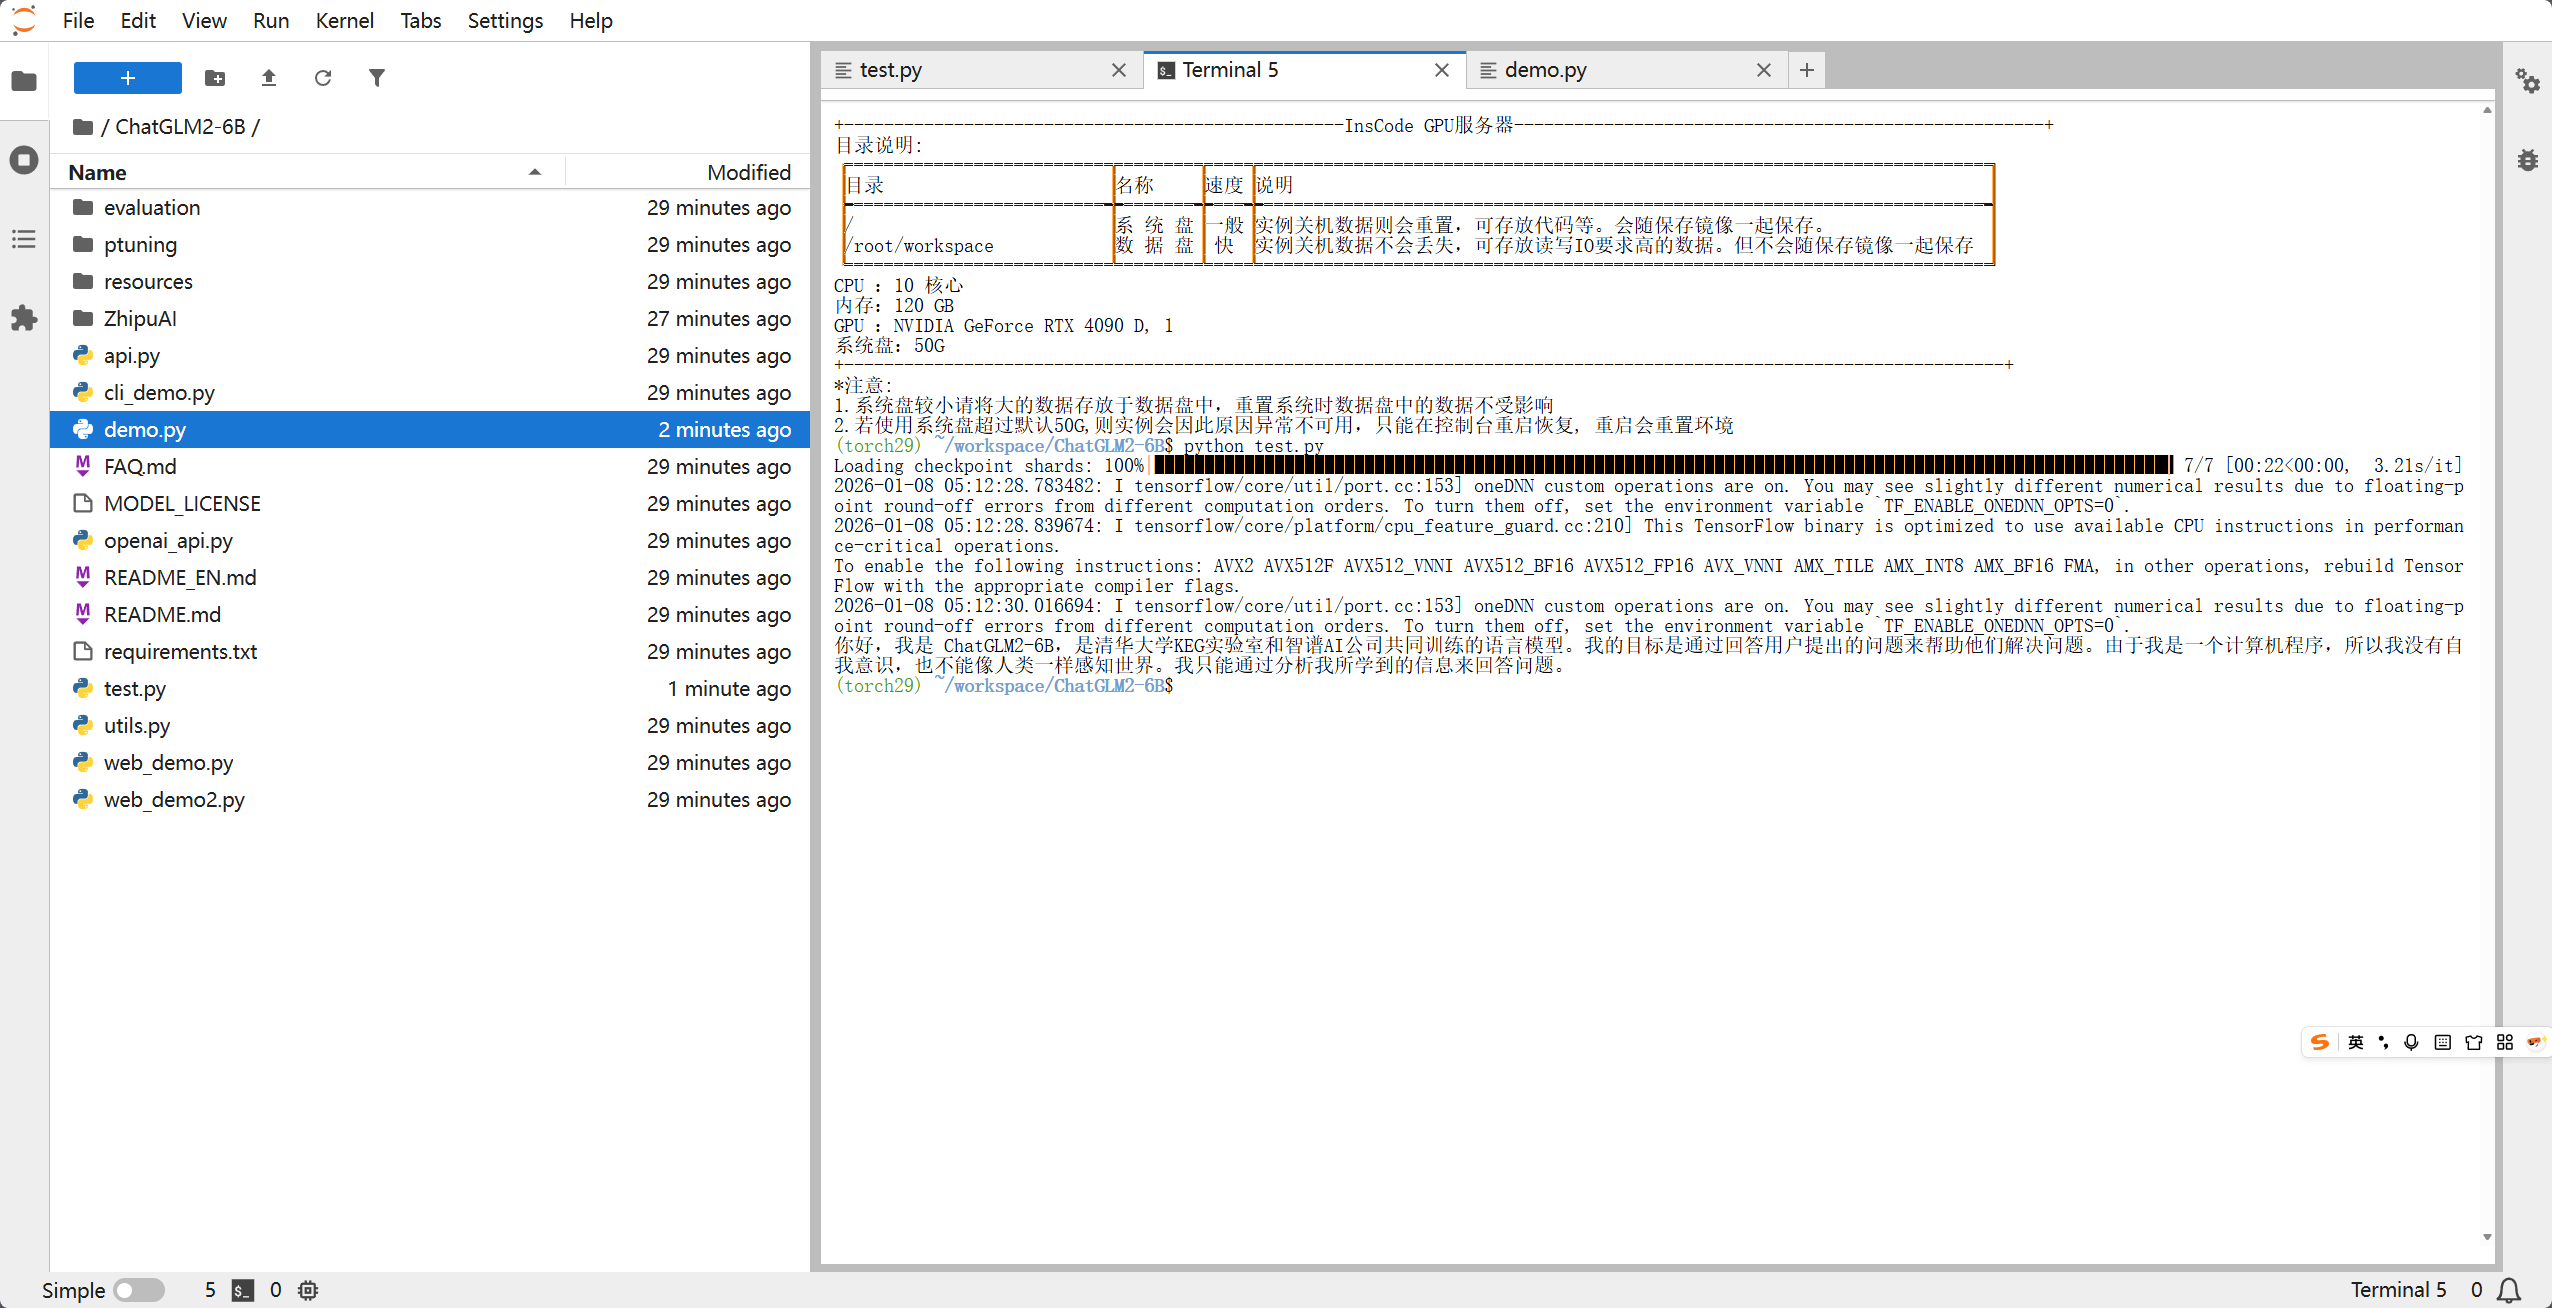Viewport: 2552px width, 1308px height.
Task: Navigate to ChatGLM2-6B breadcrumb folder
Action: pos(180,127)
